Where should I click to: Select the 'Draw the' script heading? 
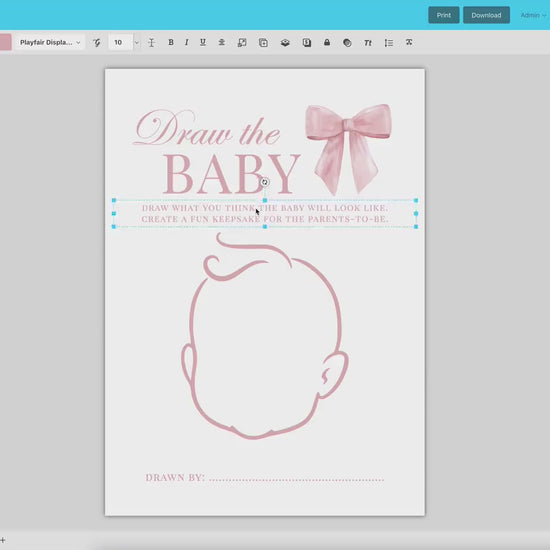(x=207, y=128)
